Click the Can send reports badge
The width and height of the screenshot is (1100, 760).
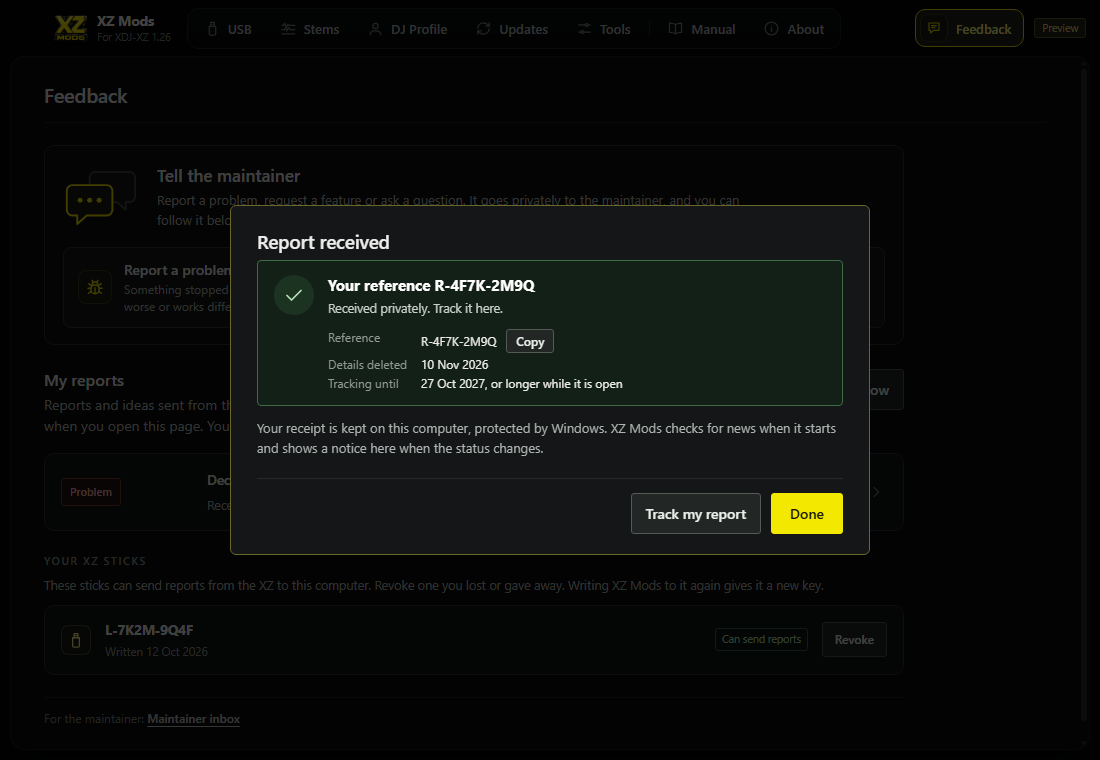tap(761, 639)
